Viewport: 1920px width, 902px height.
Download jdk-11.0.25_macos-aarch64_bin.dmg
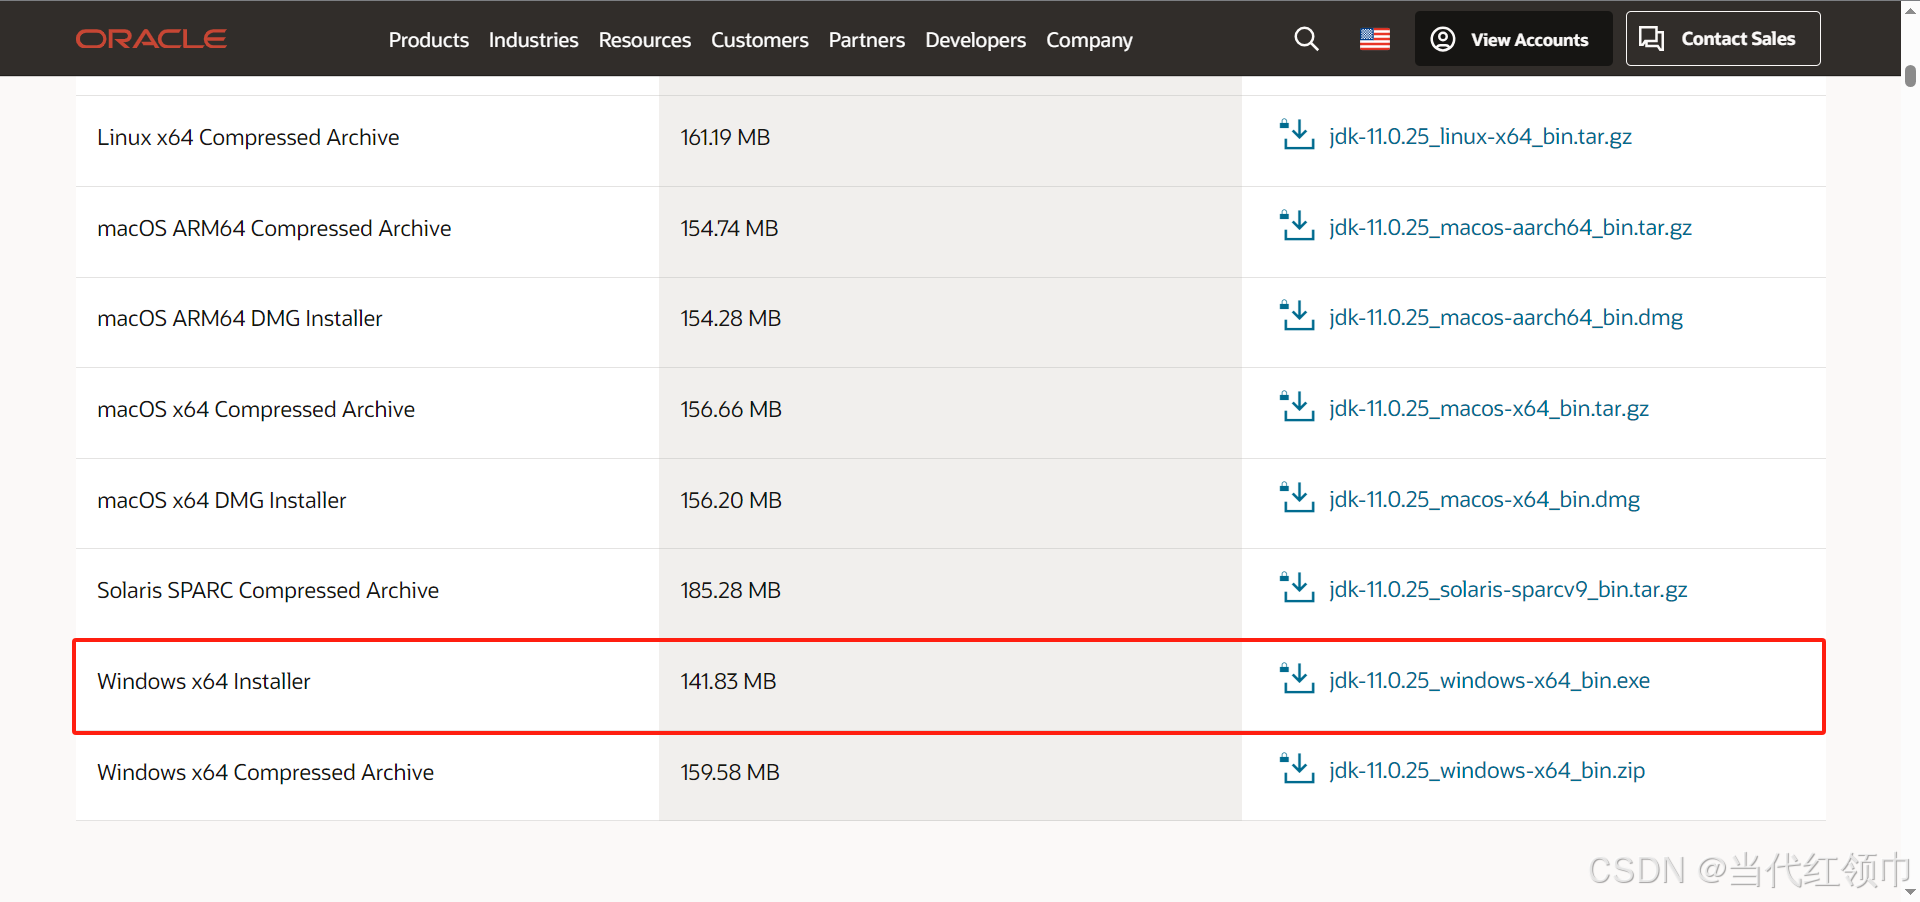tap(1506, 317)
